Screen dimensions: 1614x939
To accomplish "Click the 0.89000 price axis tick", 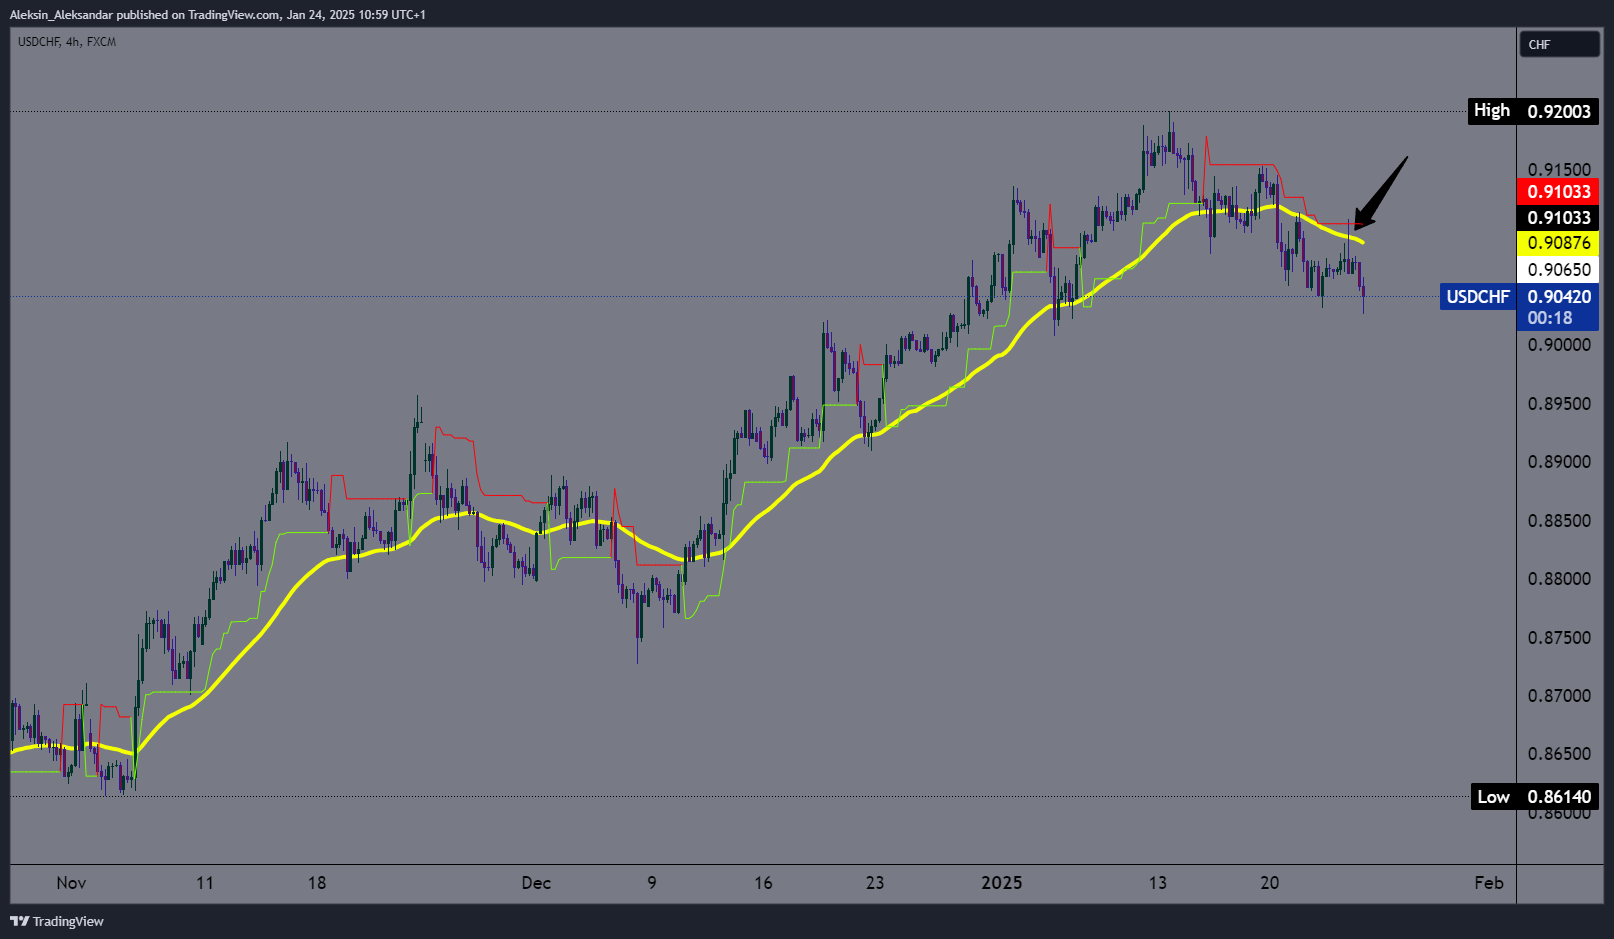I will point(1558,462).
